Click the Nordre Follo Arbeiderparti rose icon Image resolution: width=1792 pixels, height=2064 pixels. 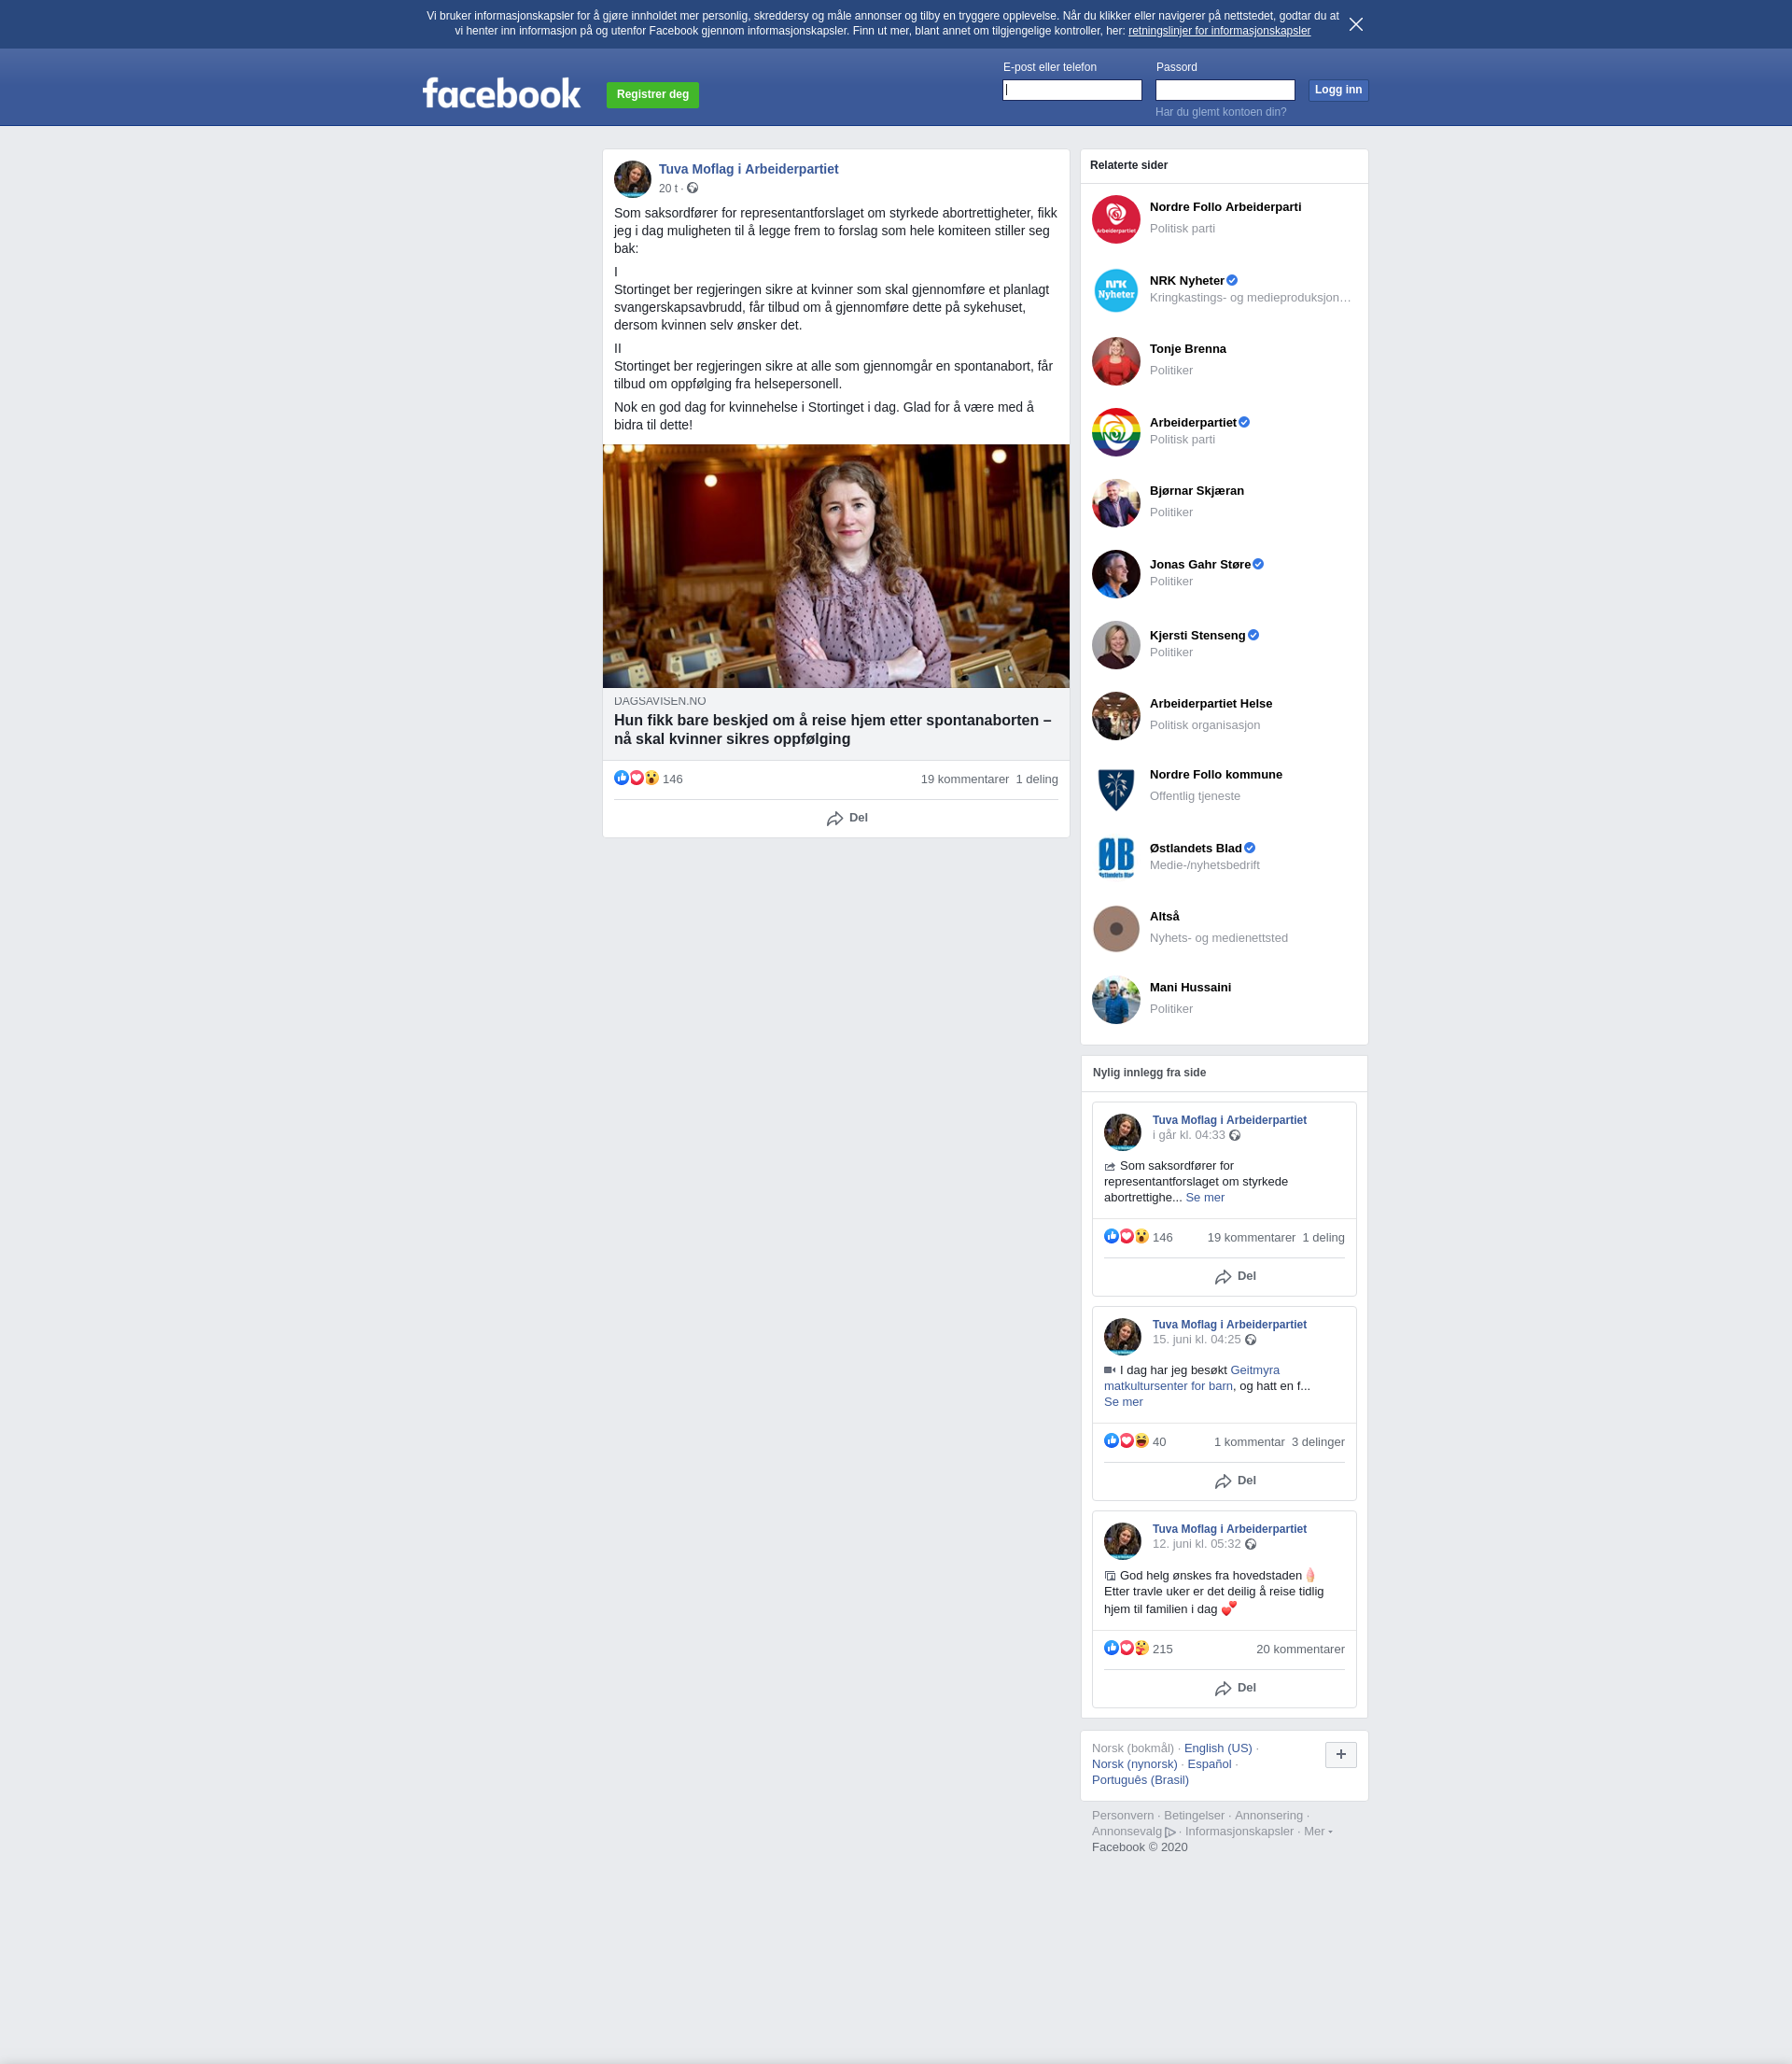[x=1115, y=219]
